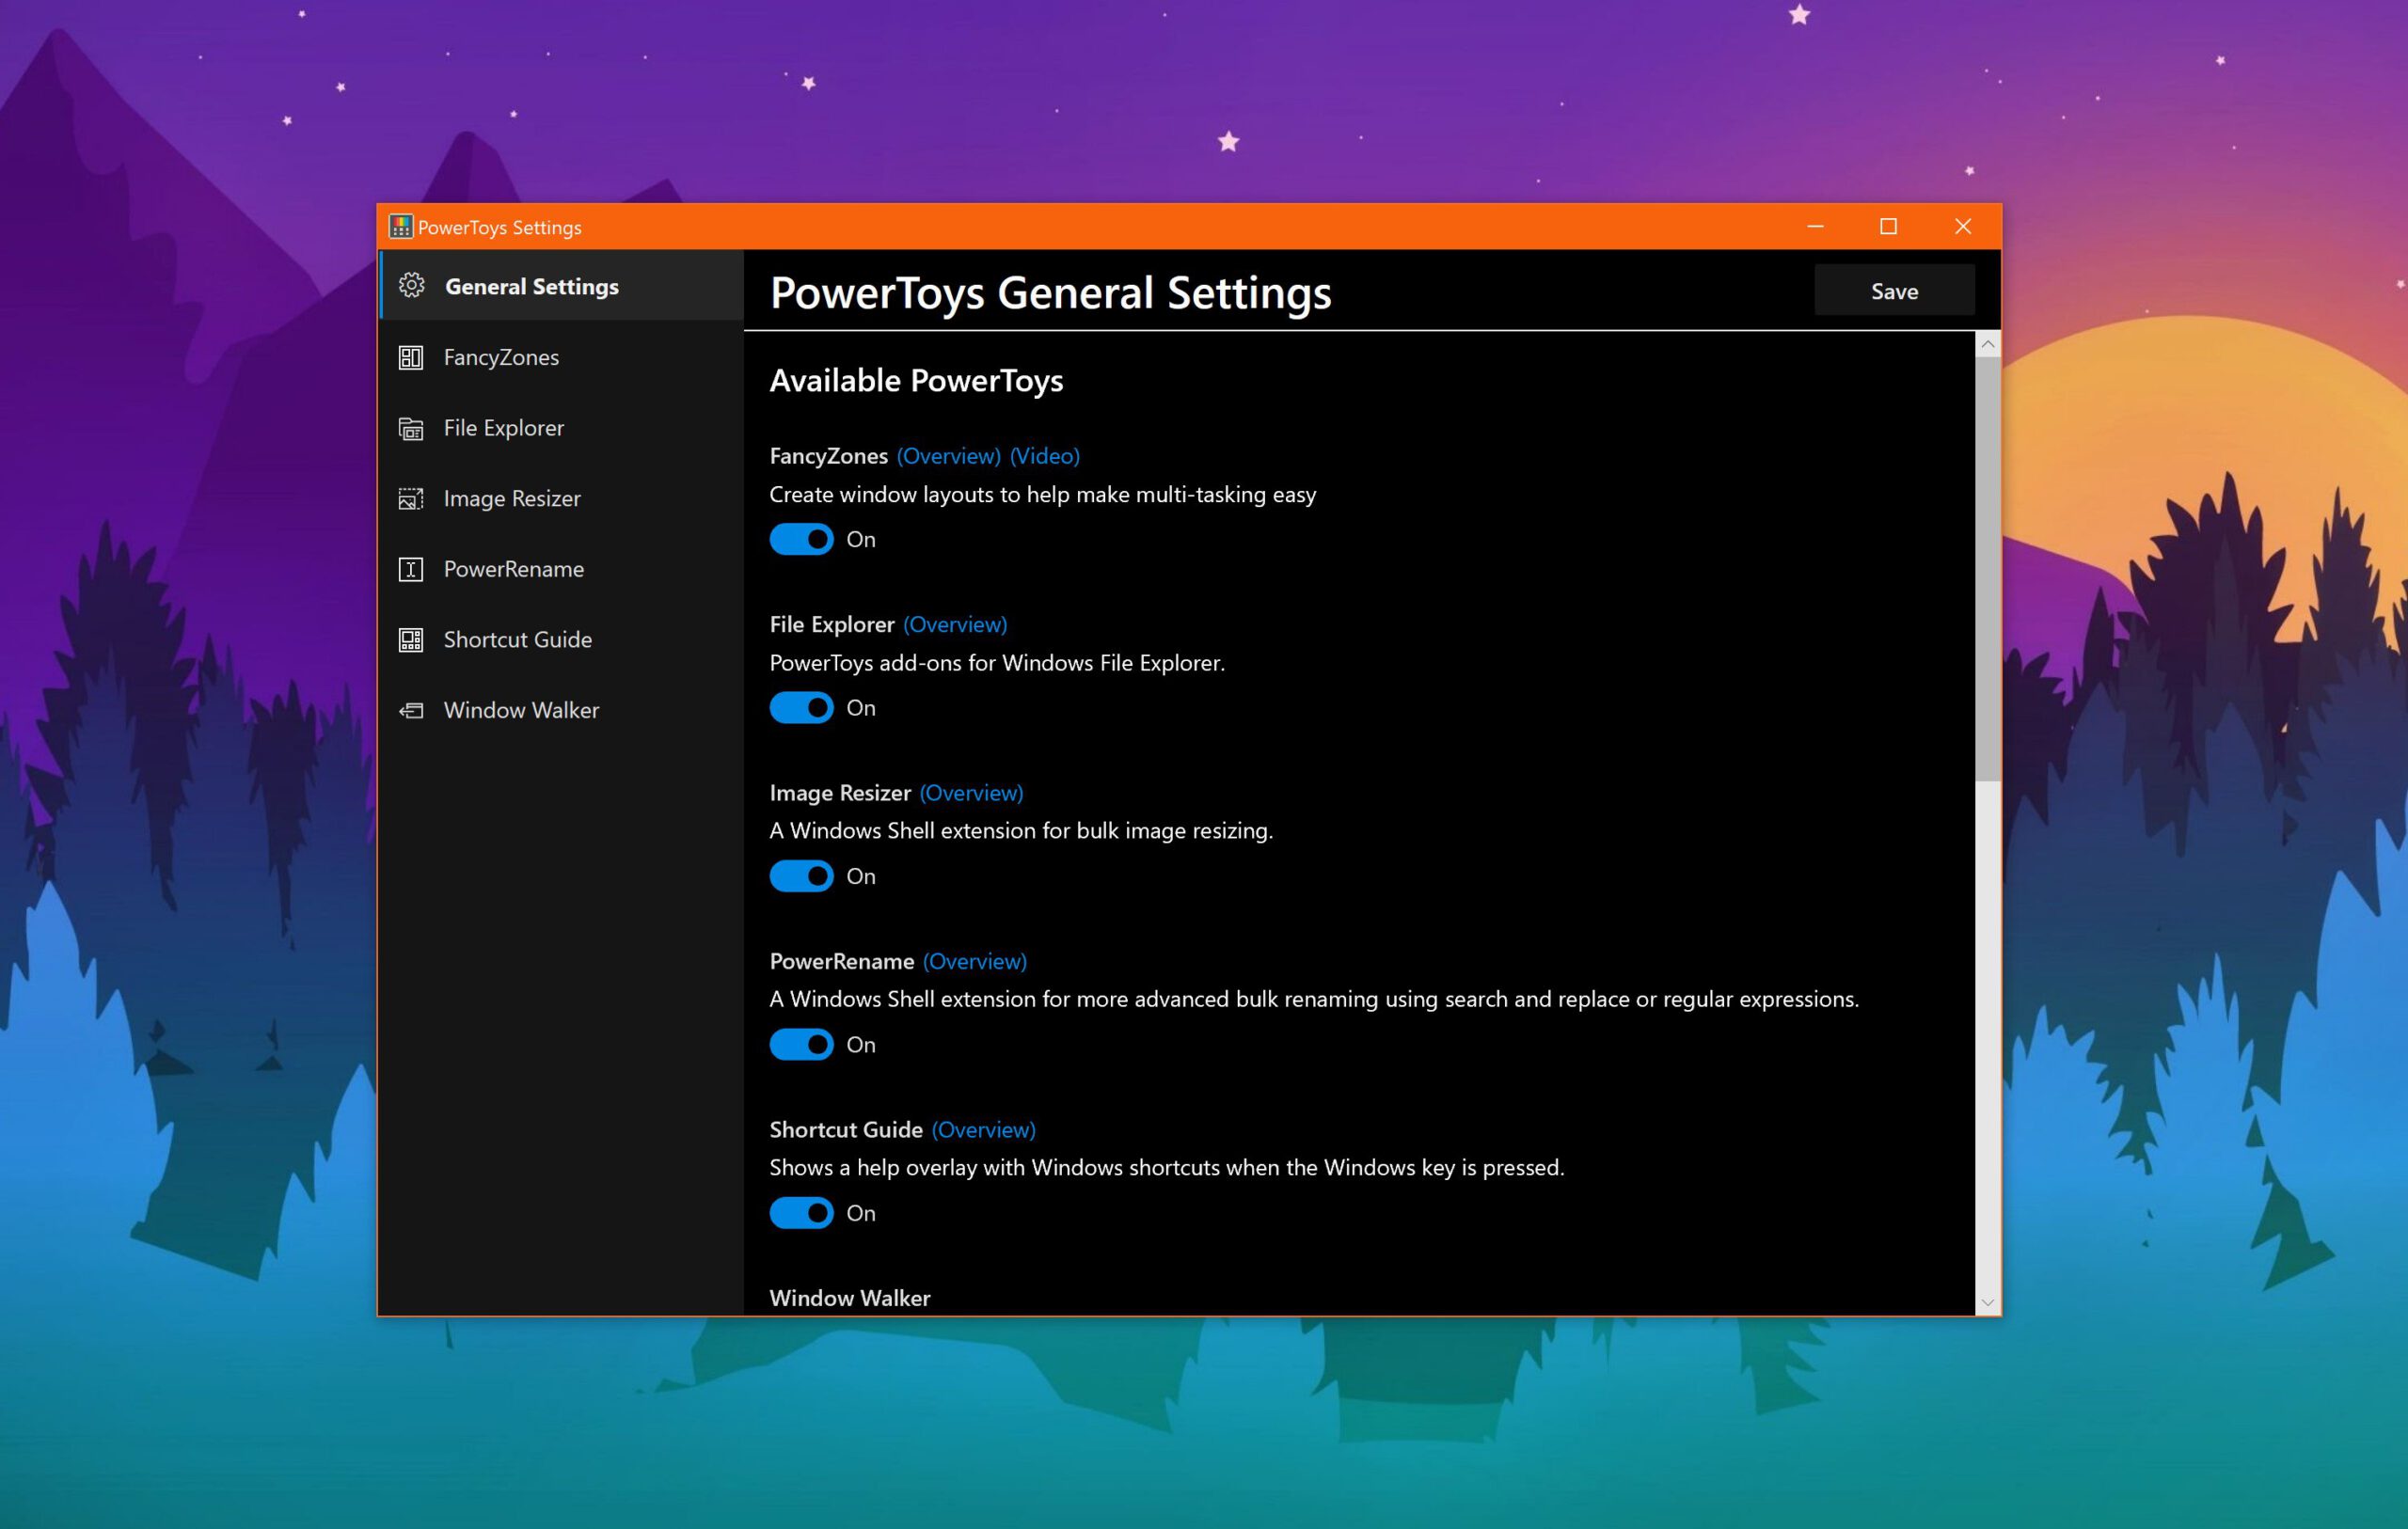Click the Window Walker sidebar icon
The height and width of the screenshot is (1529, 2408).
(x=411, y=710)
